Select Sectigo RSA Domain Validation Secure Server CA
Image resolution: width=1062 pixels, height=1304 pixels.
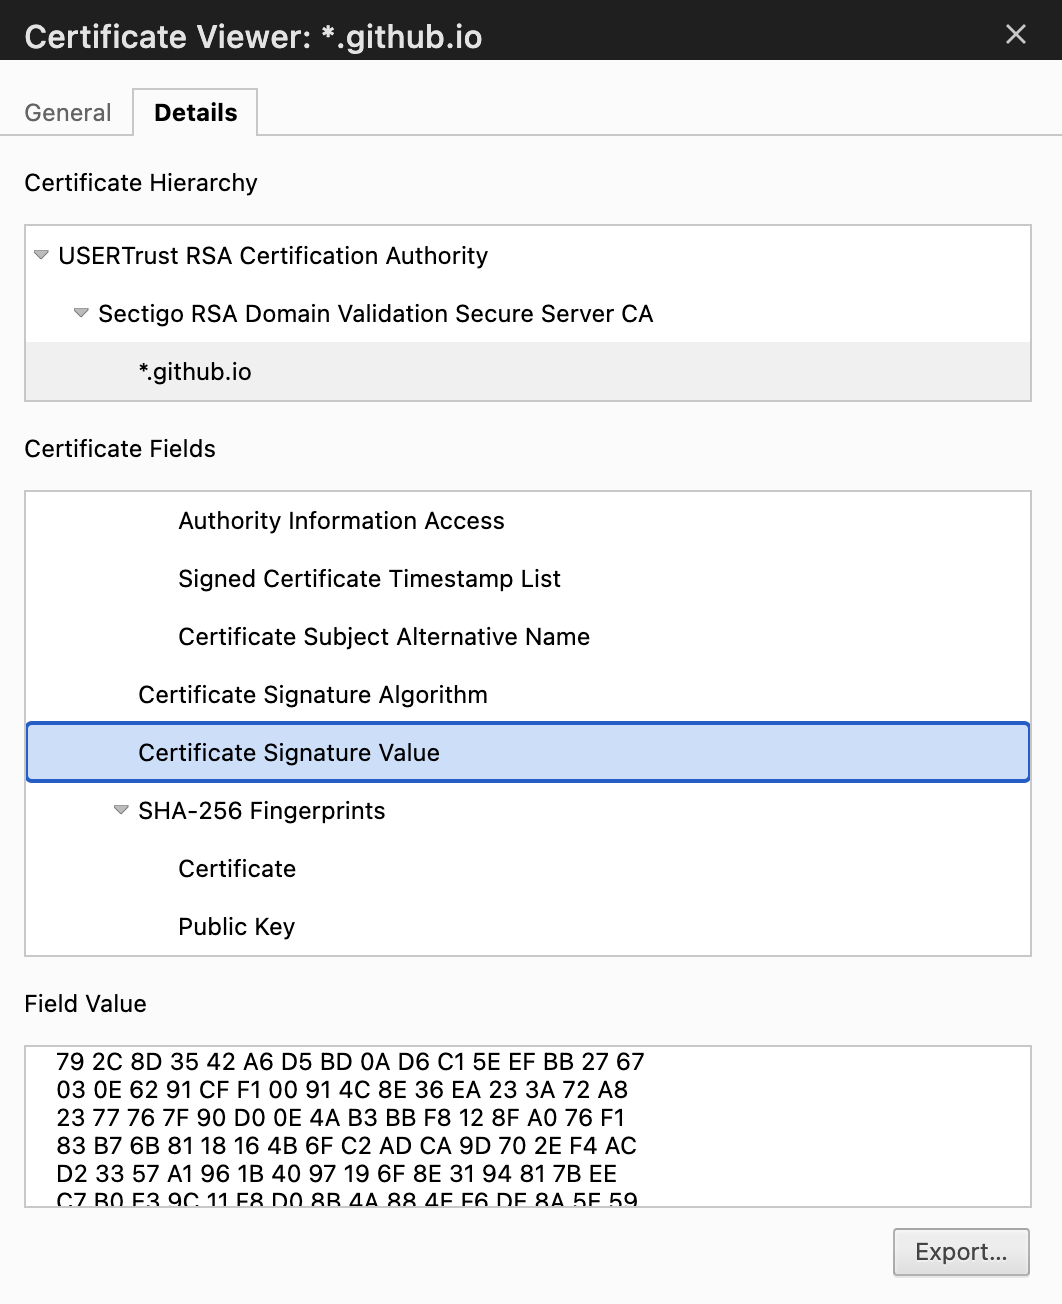click(x=528, y=314)
